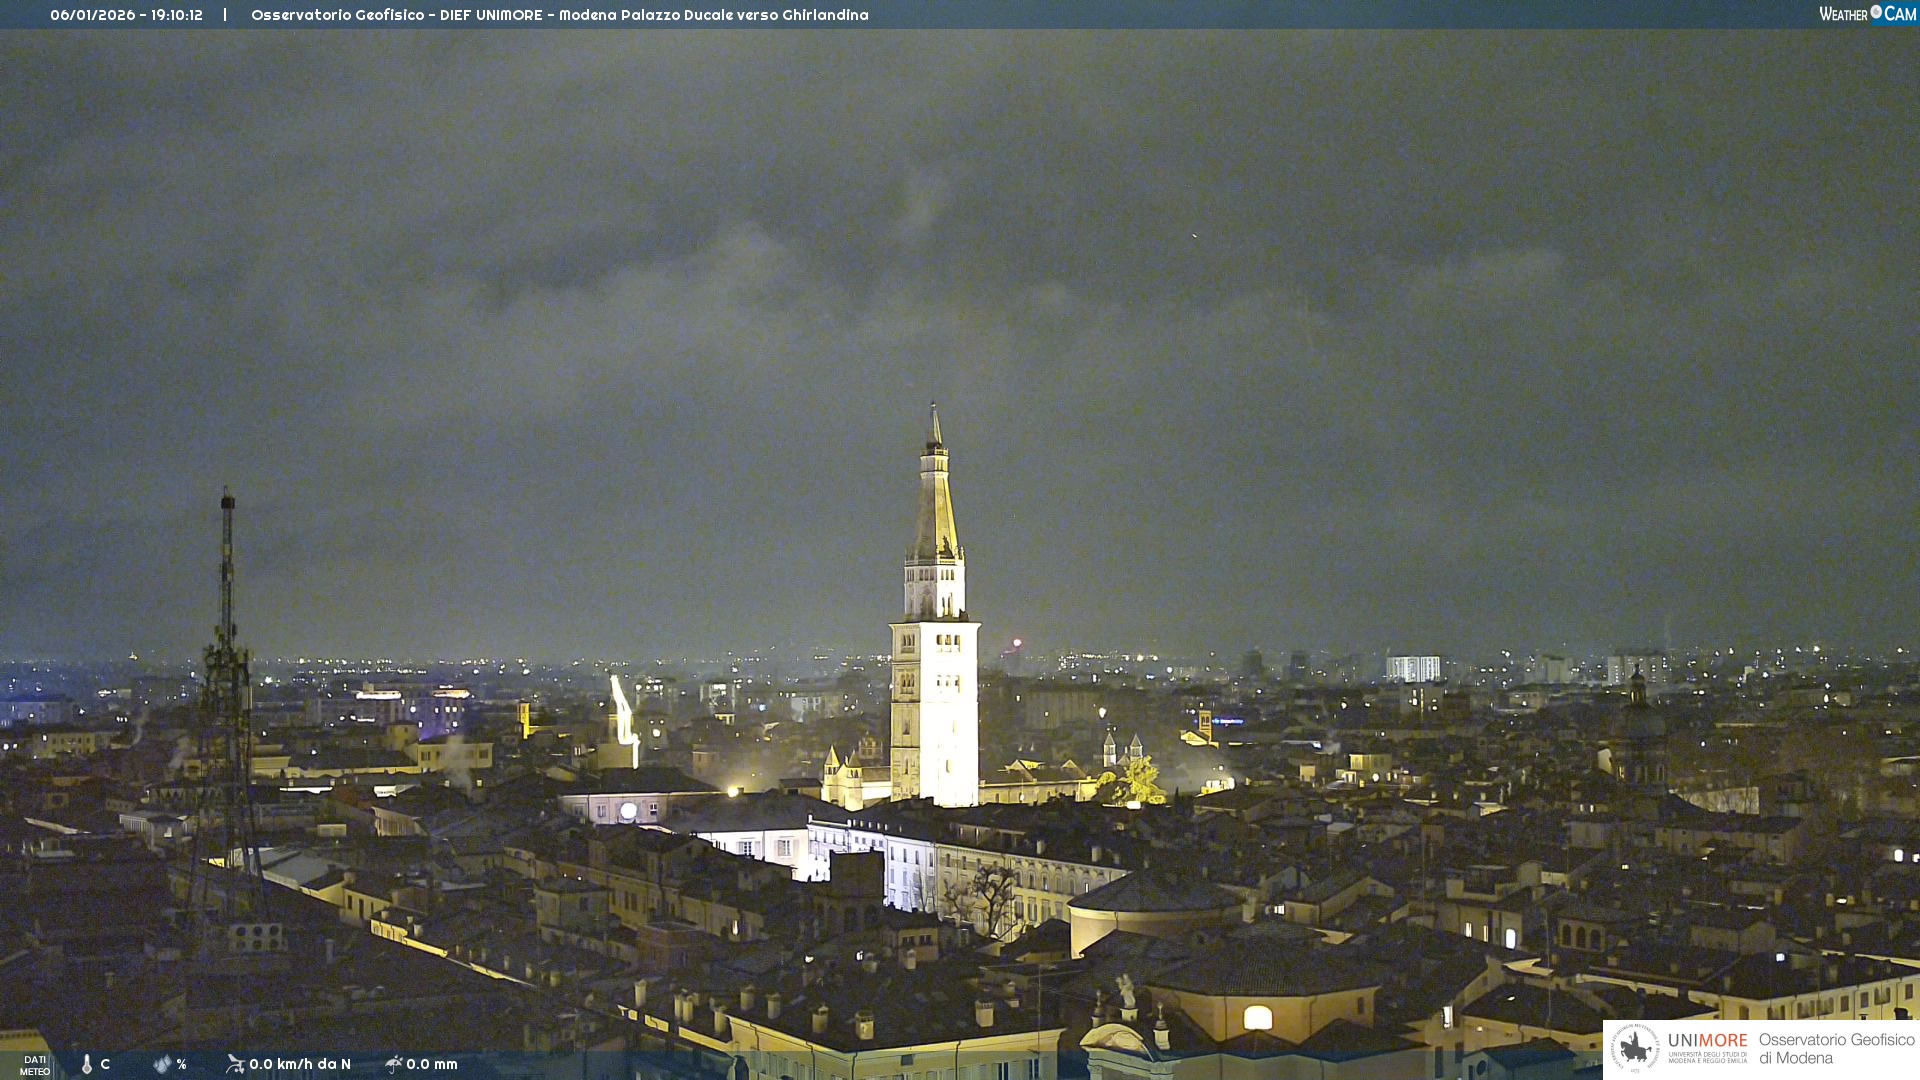The image size is (1920, 1080).
Task: Click the glowing round rooftop window
Action: click(x=628, y=811)
